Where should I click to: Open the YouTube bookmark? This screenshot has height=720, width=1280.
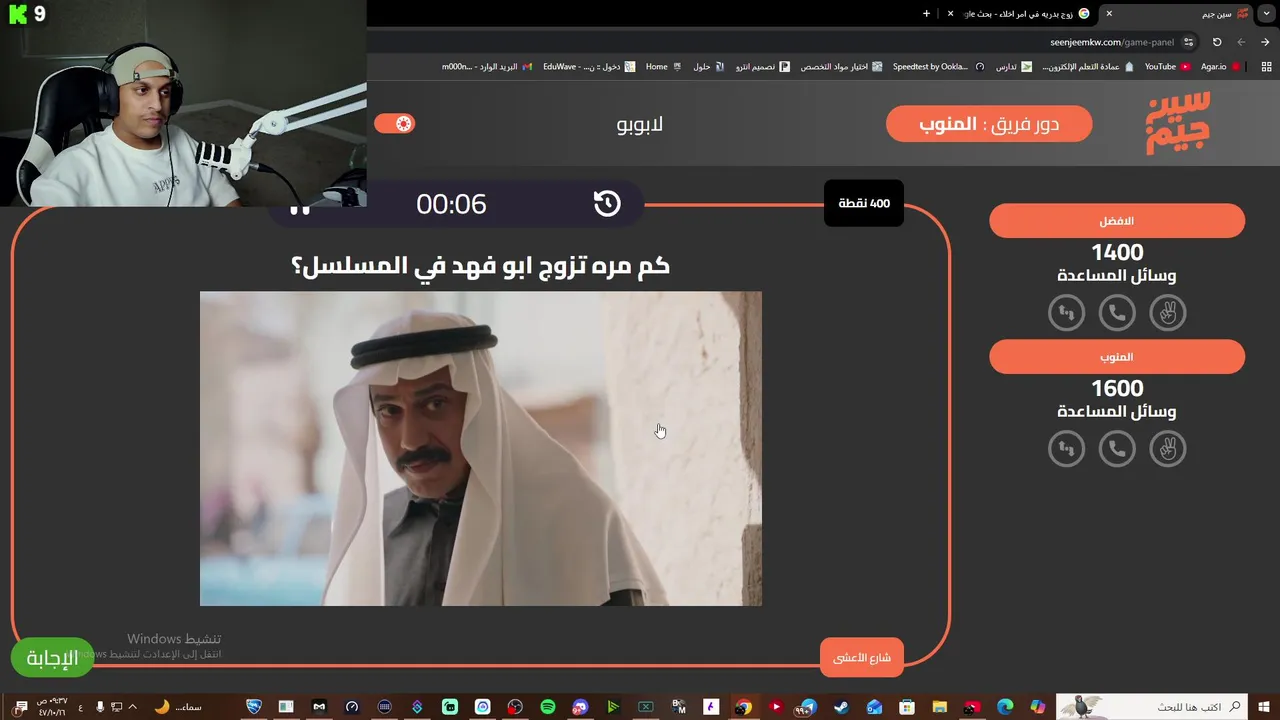pyautogui.click(x=1167, y=67)
